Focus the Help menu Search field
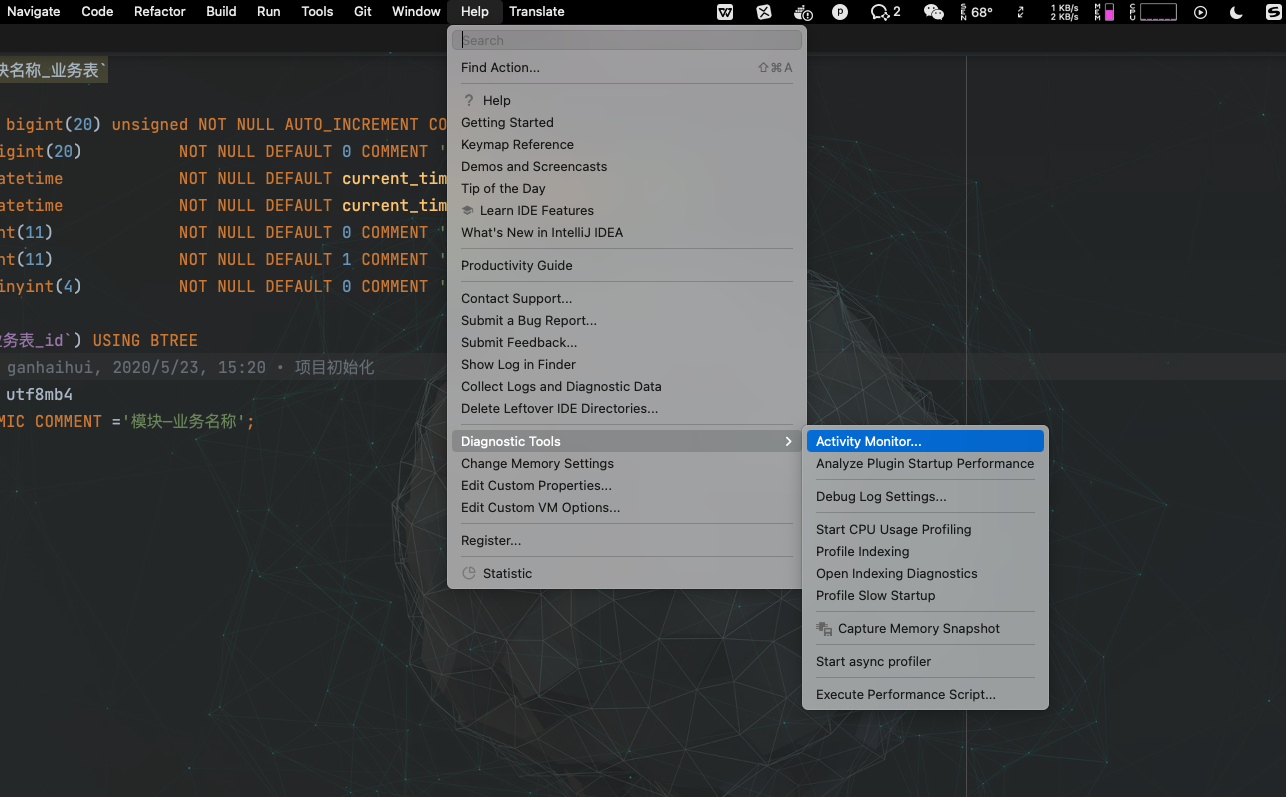This screenshot has width=1286, height=797. click(x=627, y=40)
